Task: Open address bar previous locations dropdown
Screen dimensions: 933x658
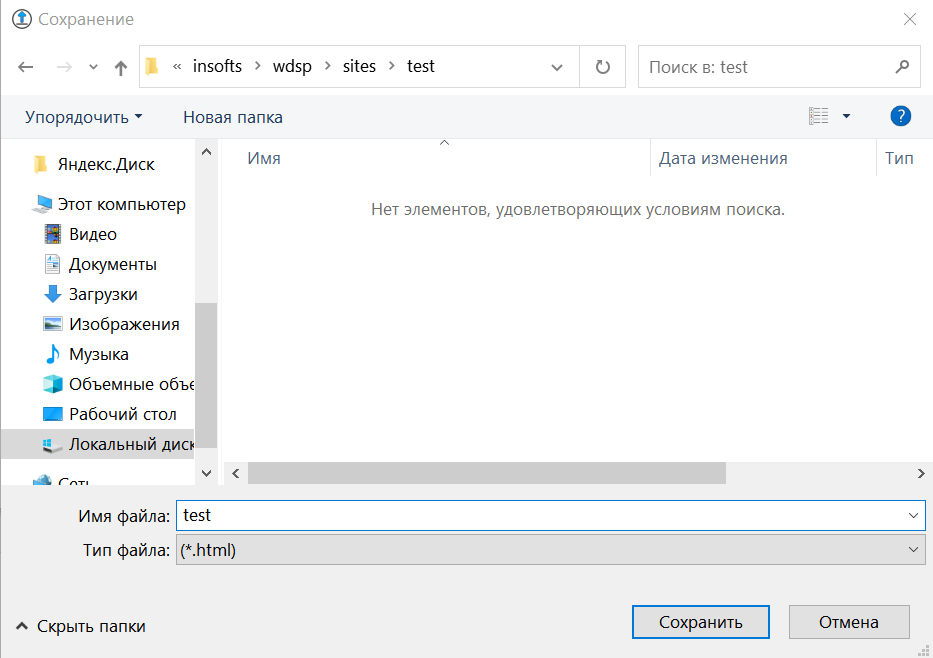Action: [557, 67]
